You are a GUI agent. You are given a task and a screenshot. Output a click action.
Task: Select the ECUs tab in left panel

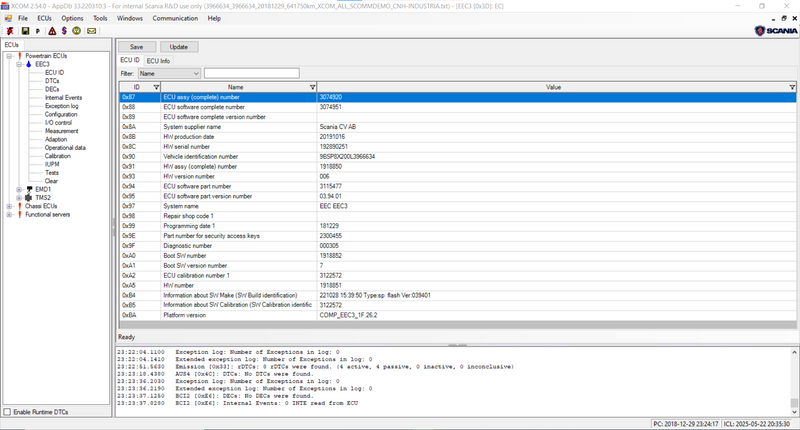[x=12, y=45]
